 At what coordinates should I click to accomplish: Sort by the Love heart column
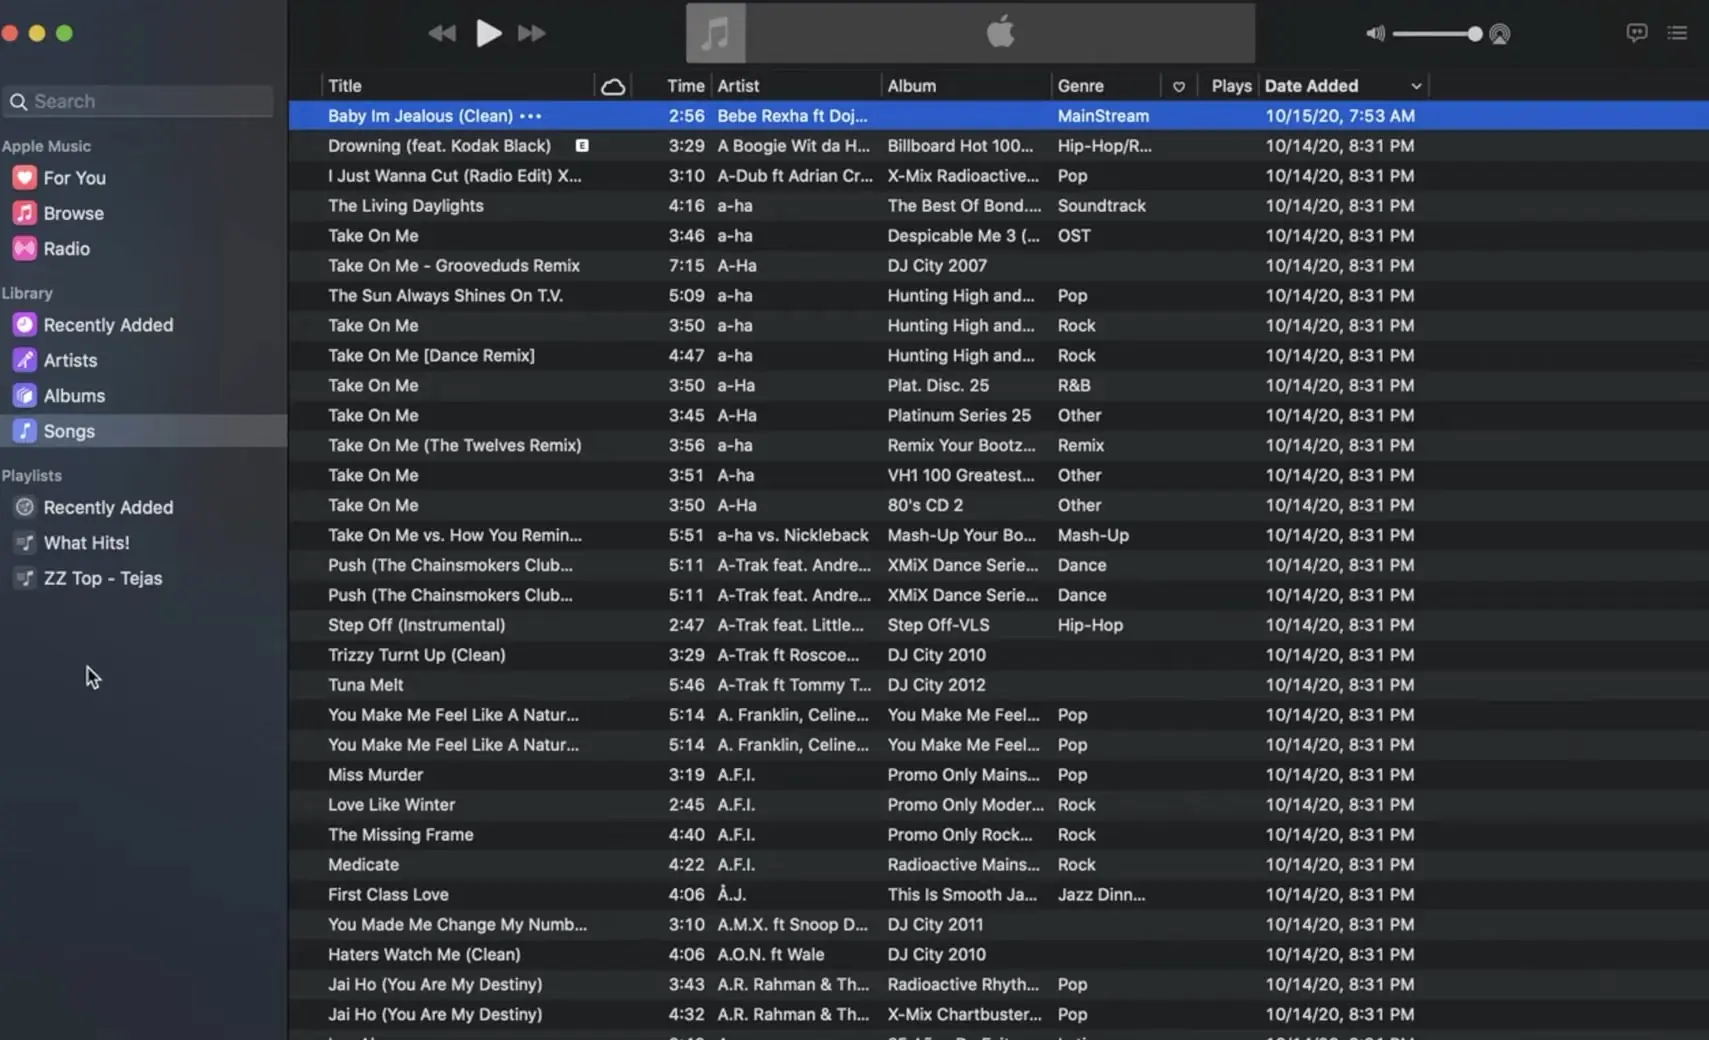click(1179, 86)
